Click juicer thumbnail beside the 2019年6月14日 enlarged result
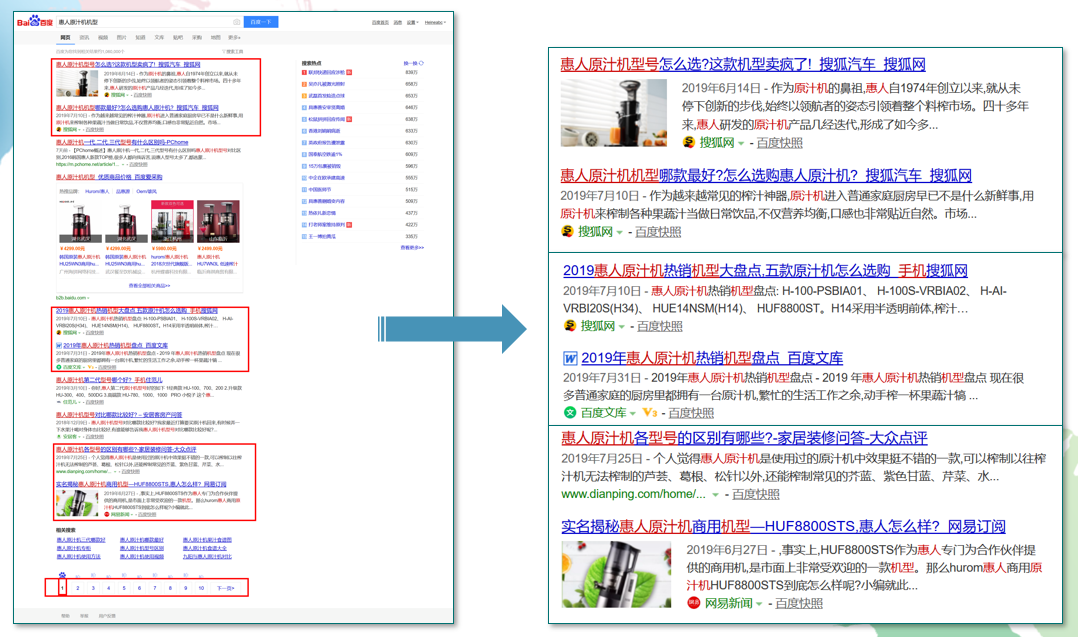Screen dimensions: 1078x637 [613, 113]
